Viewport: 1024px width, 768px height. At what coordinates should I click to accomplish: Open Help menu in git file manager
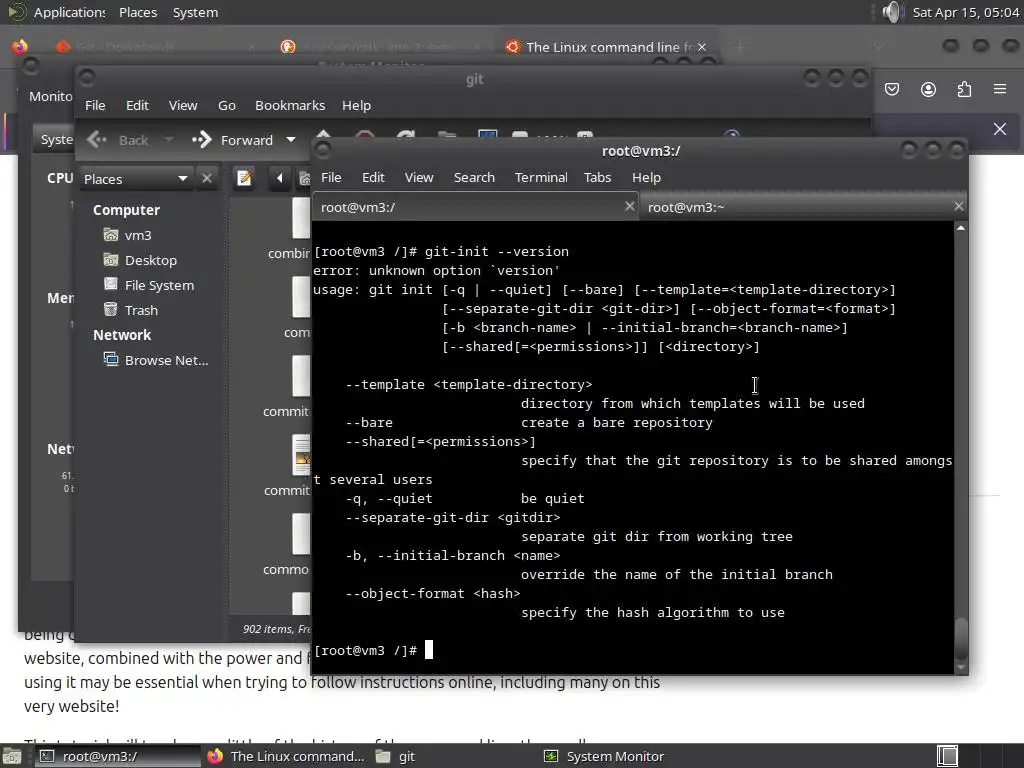(356, 105)
